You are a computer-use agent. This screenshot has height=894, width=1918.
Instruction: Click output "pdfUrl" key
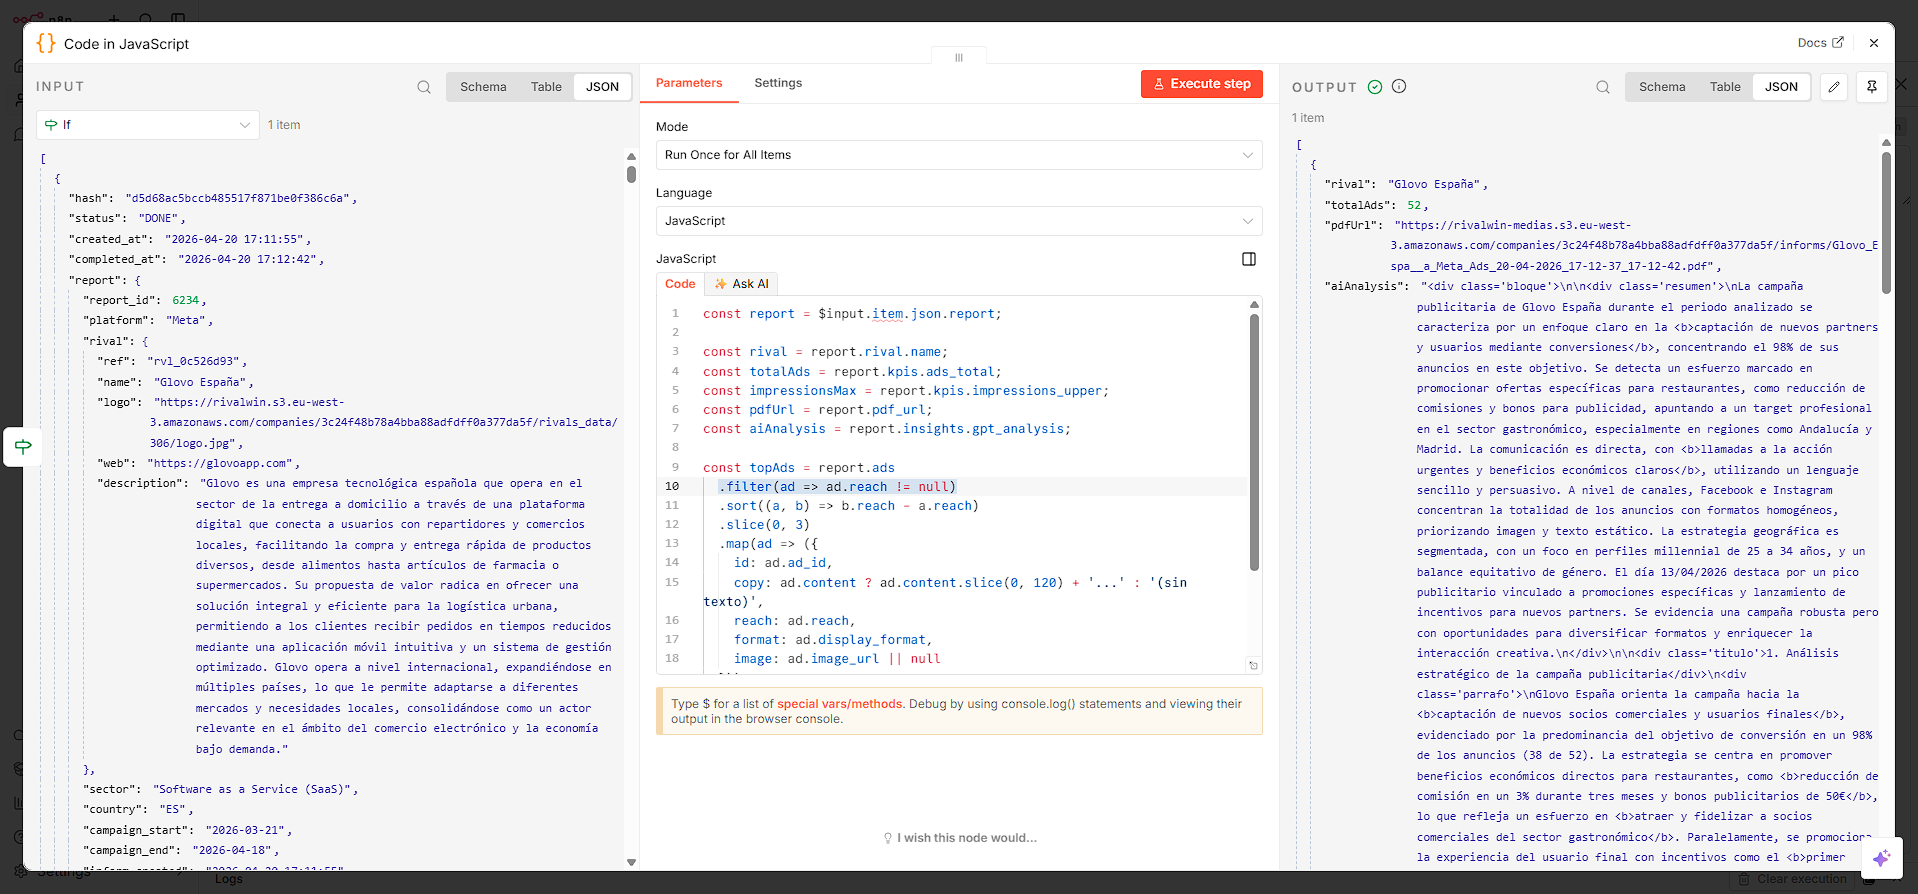pyautogui.click(x=1352, y=225)
